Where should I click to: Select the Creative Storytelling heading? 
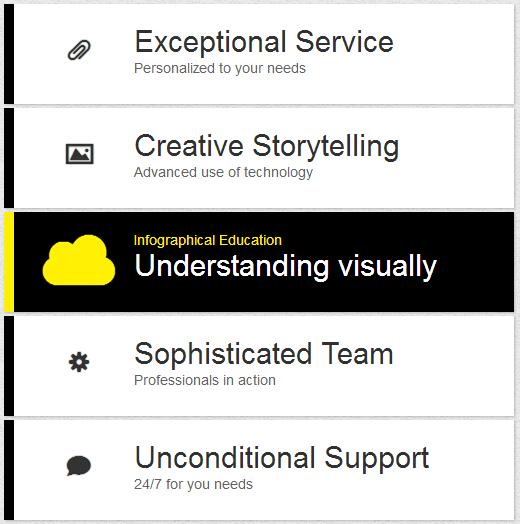click(267, 146)
